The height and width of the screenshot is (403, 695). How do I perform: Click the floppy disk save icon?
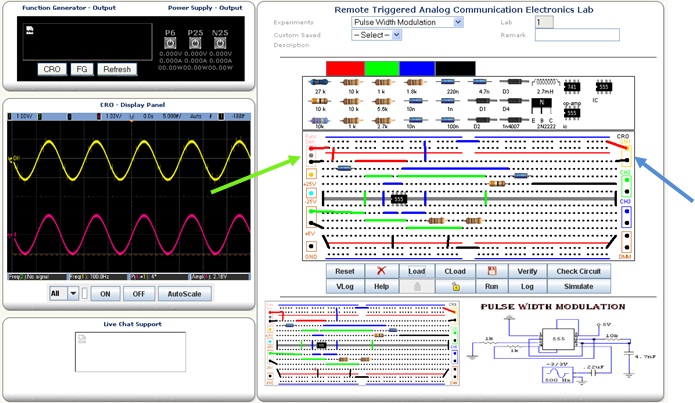tap(492, 271)
